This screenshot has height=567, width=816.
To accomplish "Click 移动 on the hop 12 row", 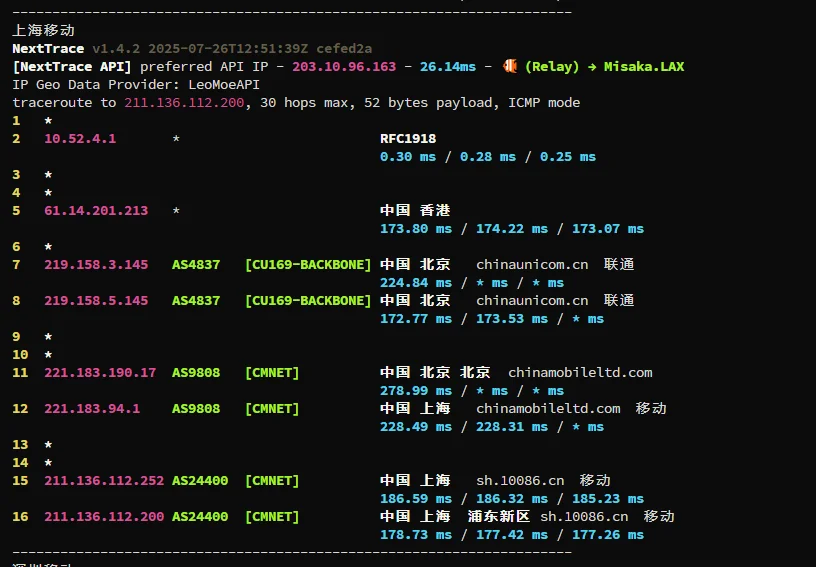I will (651, 408).
